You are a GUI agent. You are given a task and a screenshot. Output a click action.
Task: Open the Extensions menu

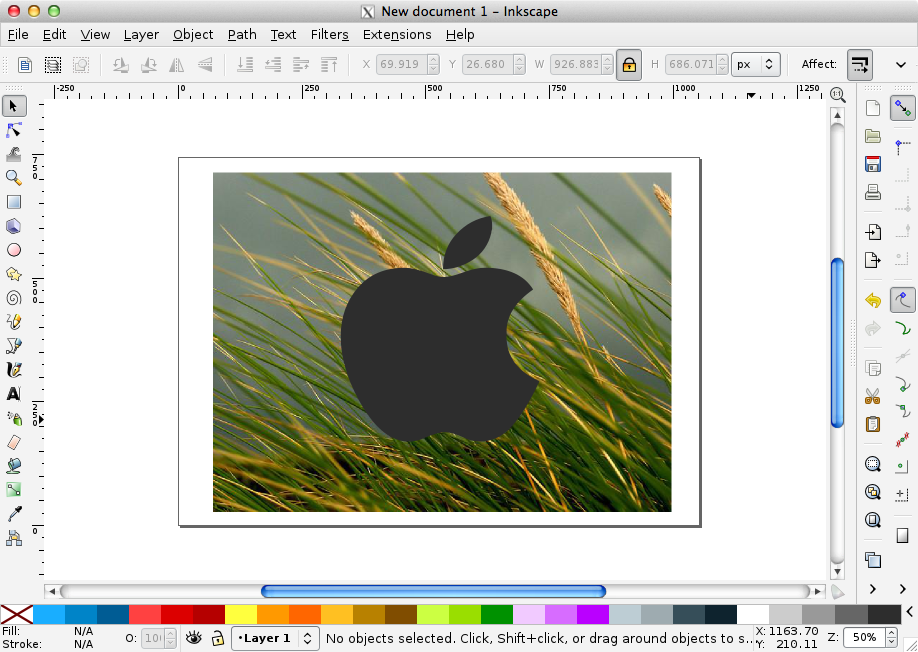(397, 34)
